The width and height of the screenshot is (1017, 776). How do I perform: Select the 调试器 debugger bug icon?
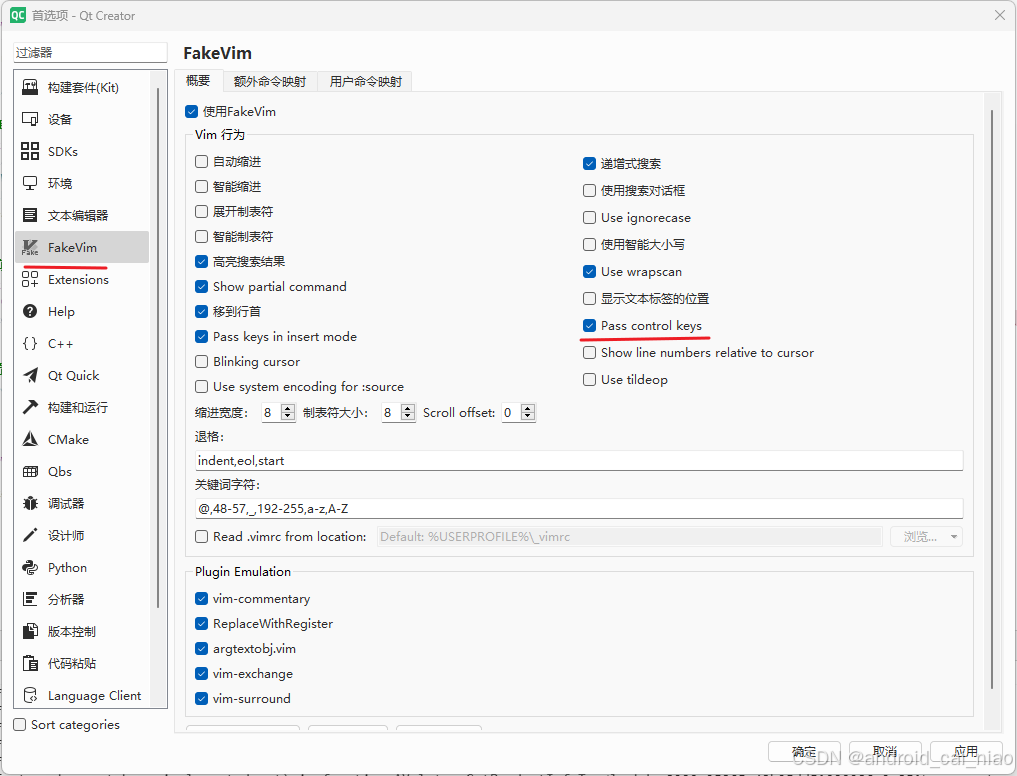coord(30,503)
